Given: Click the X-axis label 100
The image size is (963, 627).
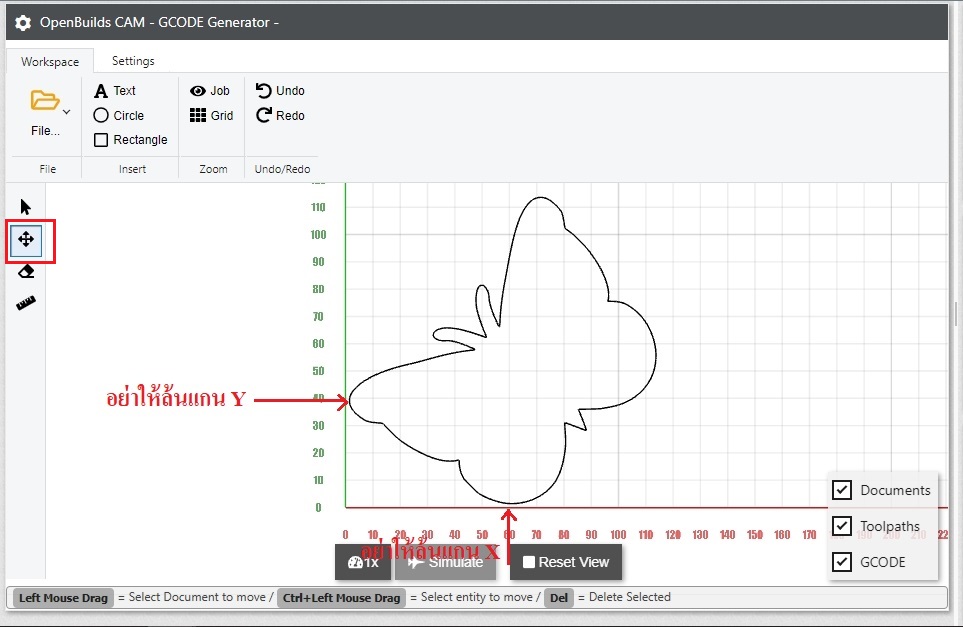Looking at the screenshot, I should [618, 535].
